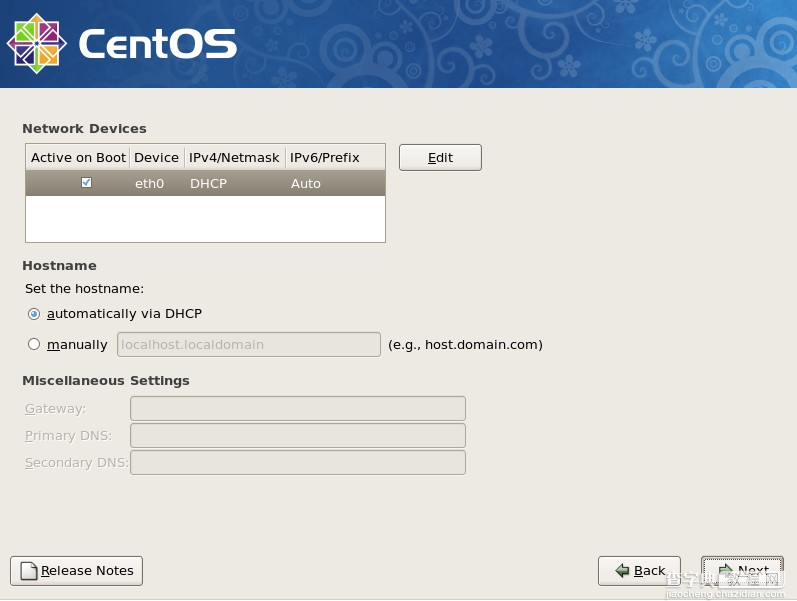Click the Primary DNS input field
The height and width of the screenshot is (601, 797).
pos(298,435)
